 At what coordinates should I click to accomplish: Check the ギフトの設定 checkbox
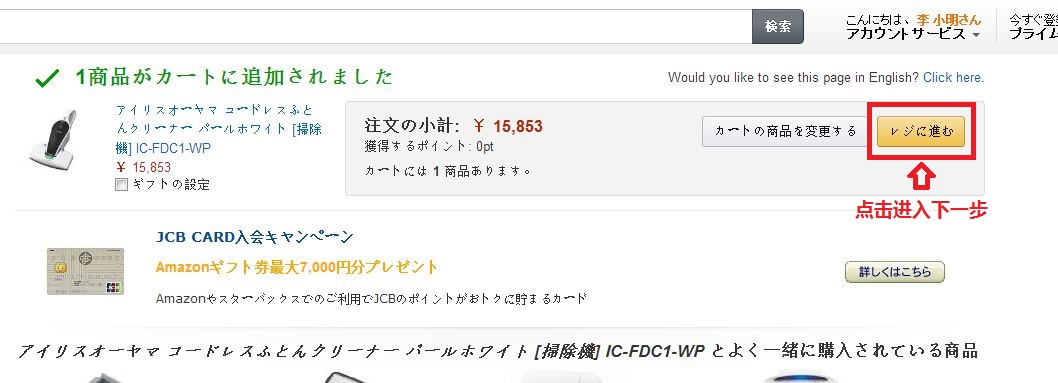click(x=121, y=185)
